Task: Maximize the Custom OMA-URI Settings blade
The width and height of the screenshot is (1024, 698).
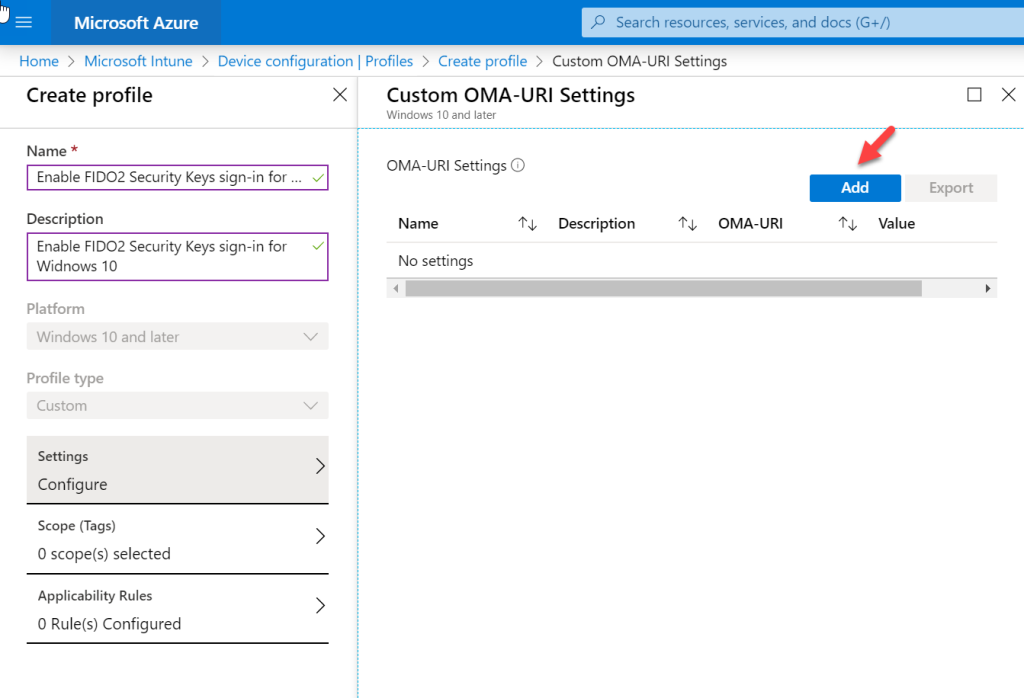Action: point(973,94)
